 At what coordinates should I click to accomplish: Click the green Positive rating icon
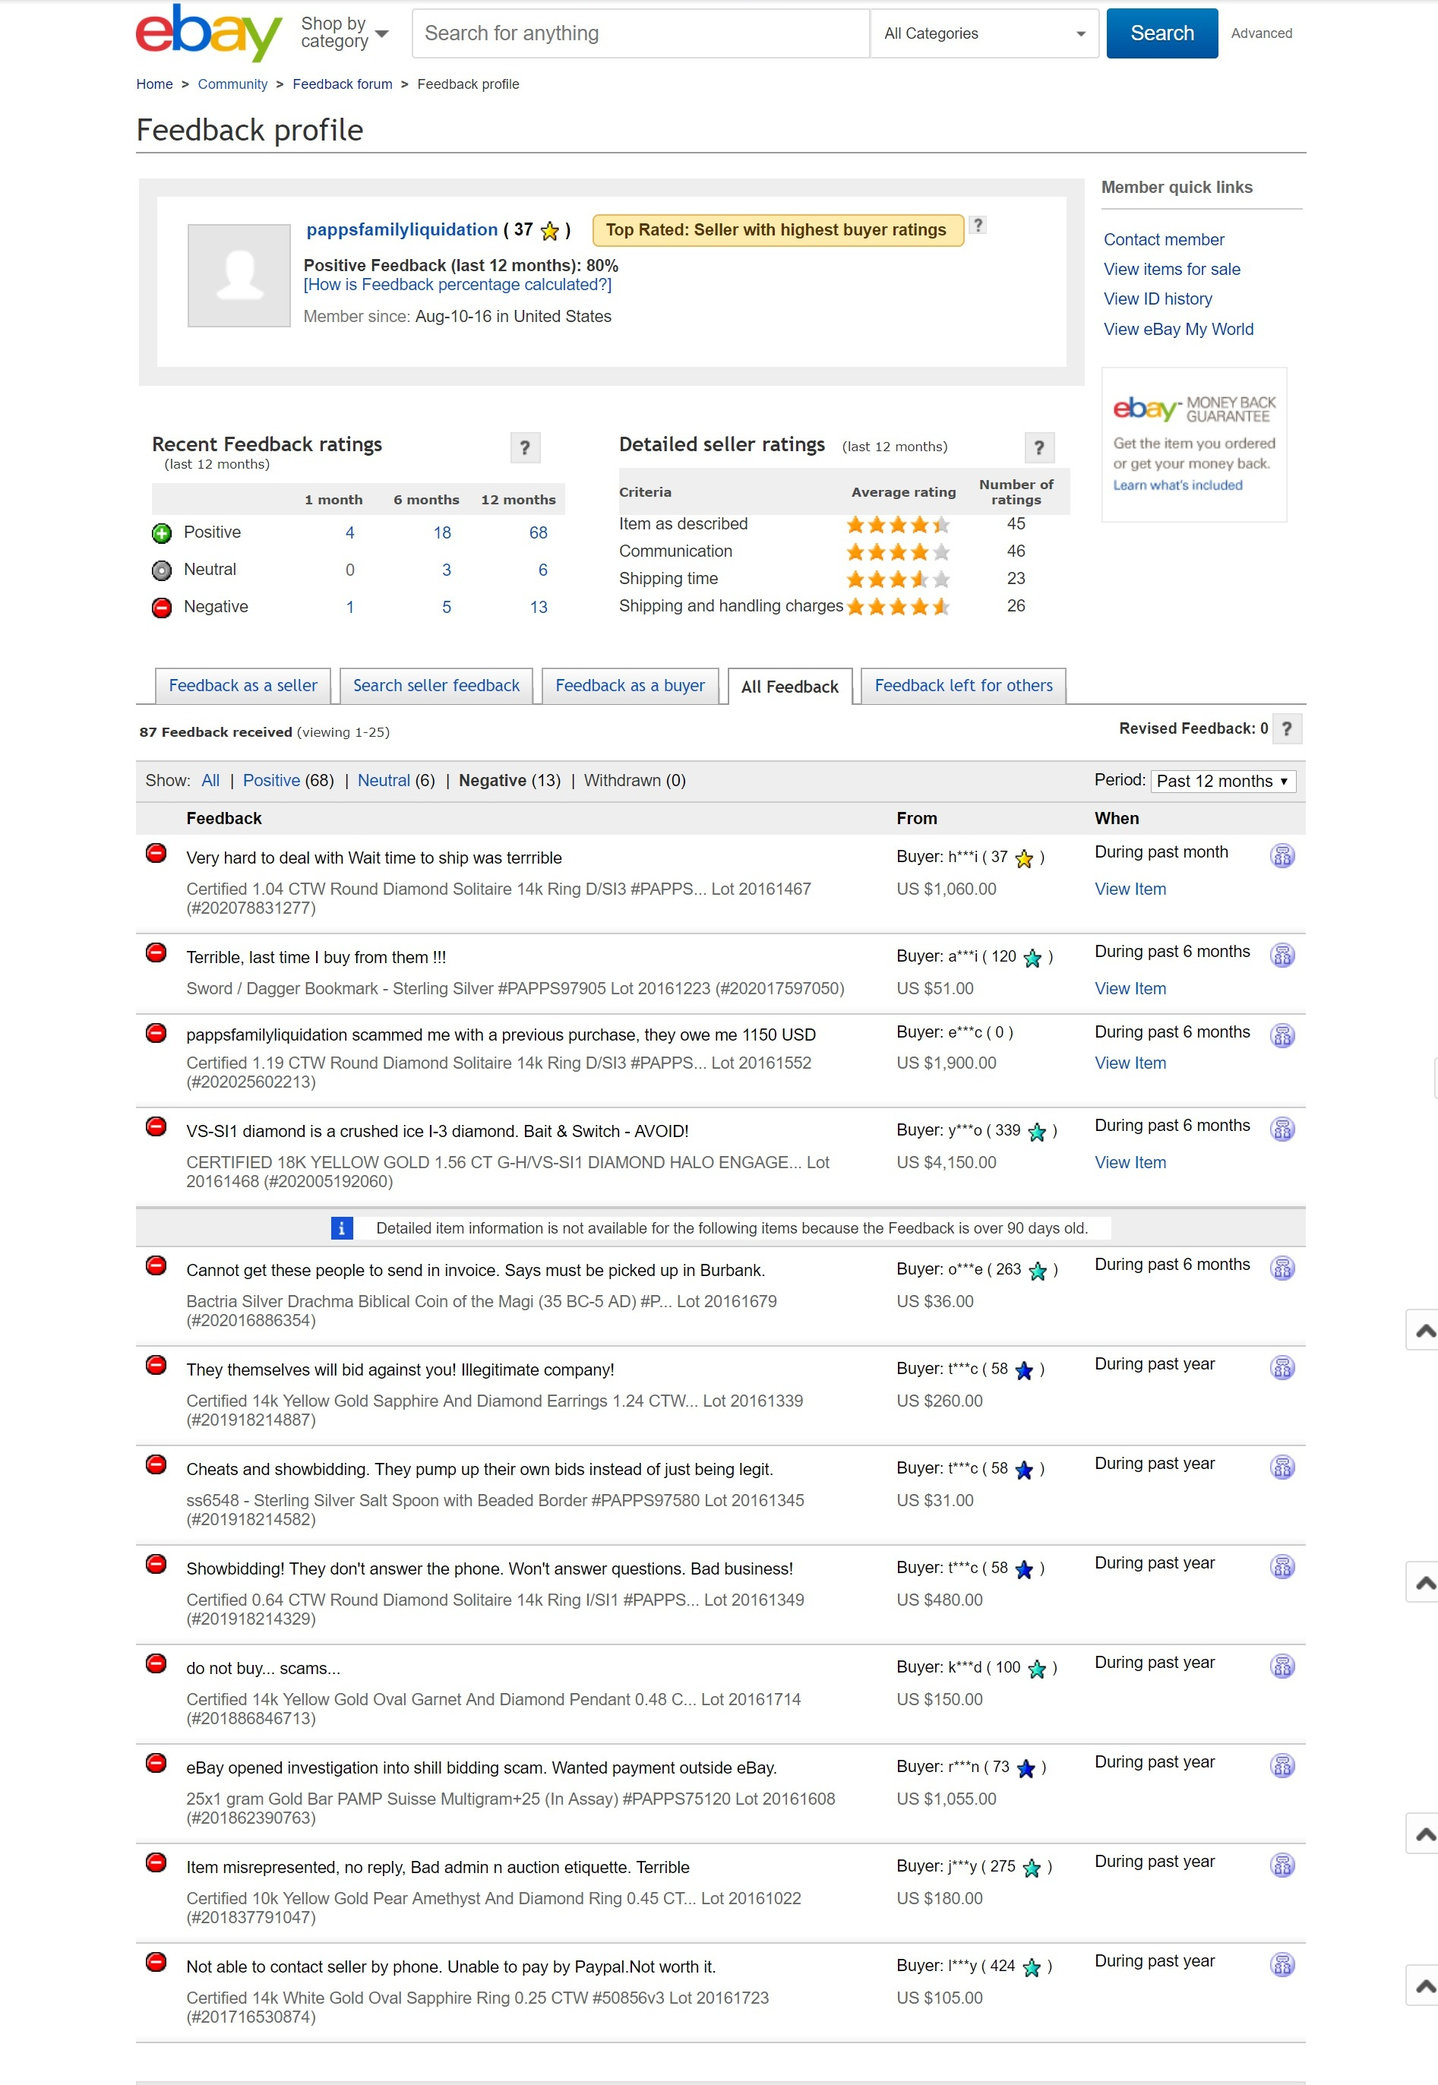click(x=161, y=533)
